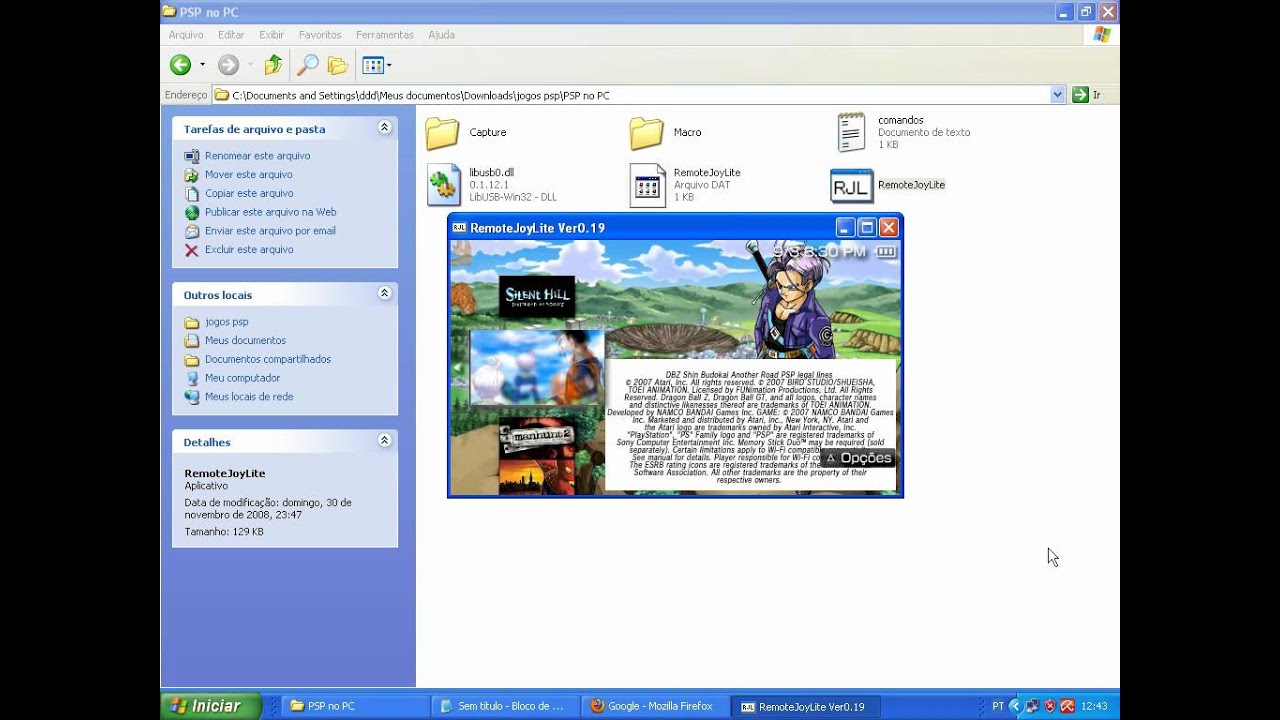The height and width of the screenshot is (720, 1280).
Task: Click the Dragon Ball game thumbnail
Action: coord(536,367)
